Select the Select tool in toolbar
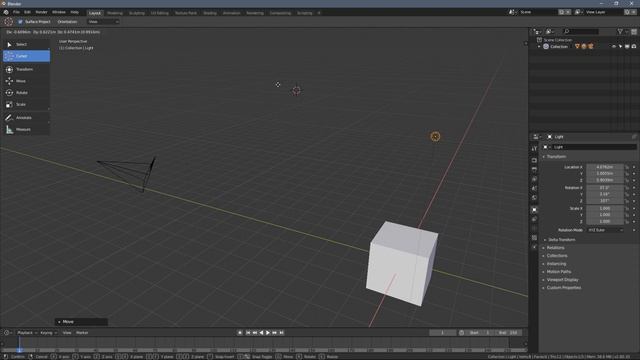Viewport: 640px width, 360px height. tap(26, 44)
